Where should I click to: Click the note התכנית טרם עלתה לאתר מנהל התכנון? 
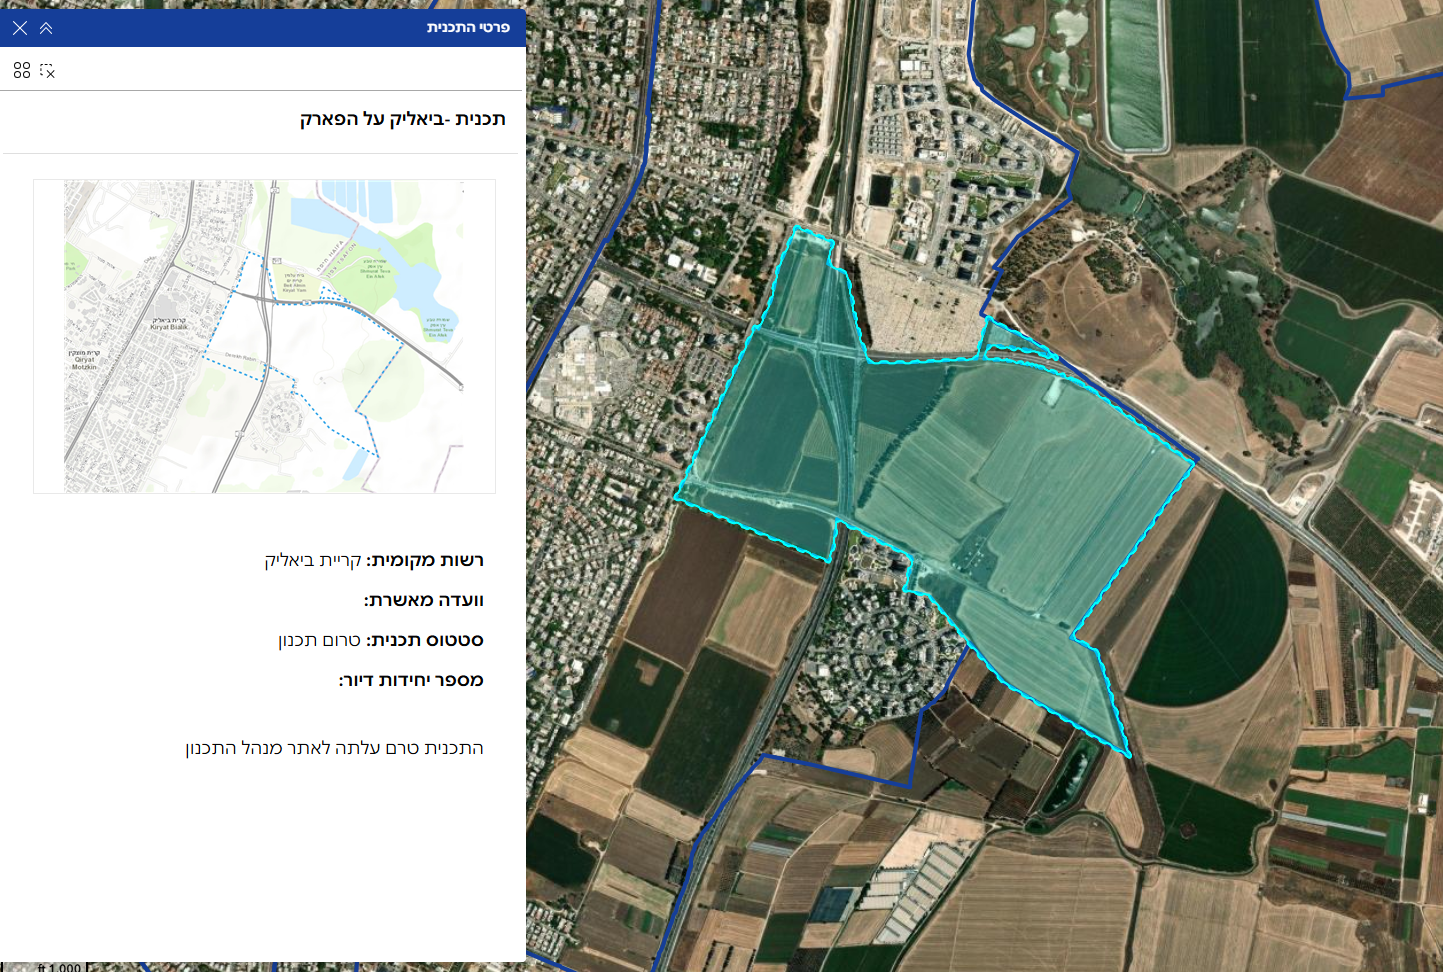[335, 748]
